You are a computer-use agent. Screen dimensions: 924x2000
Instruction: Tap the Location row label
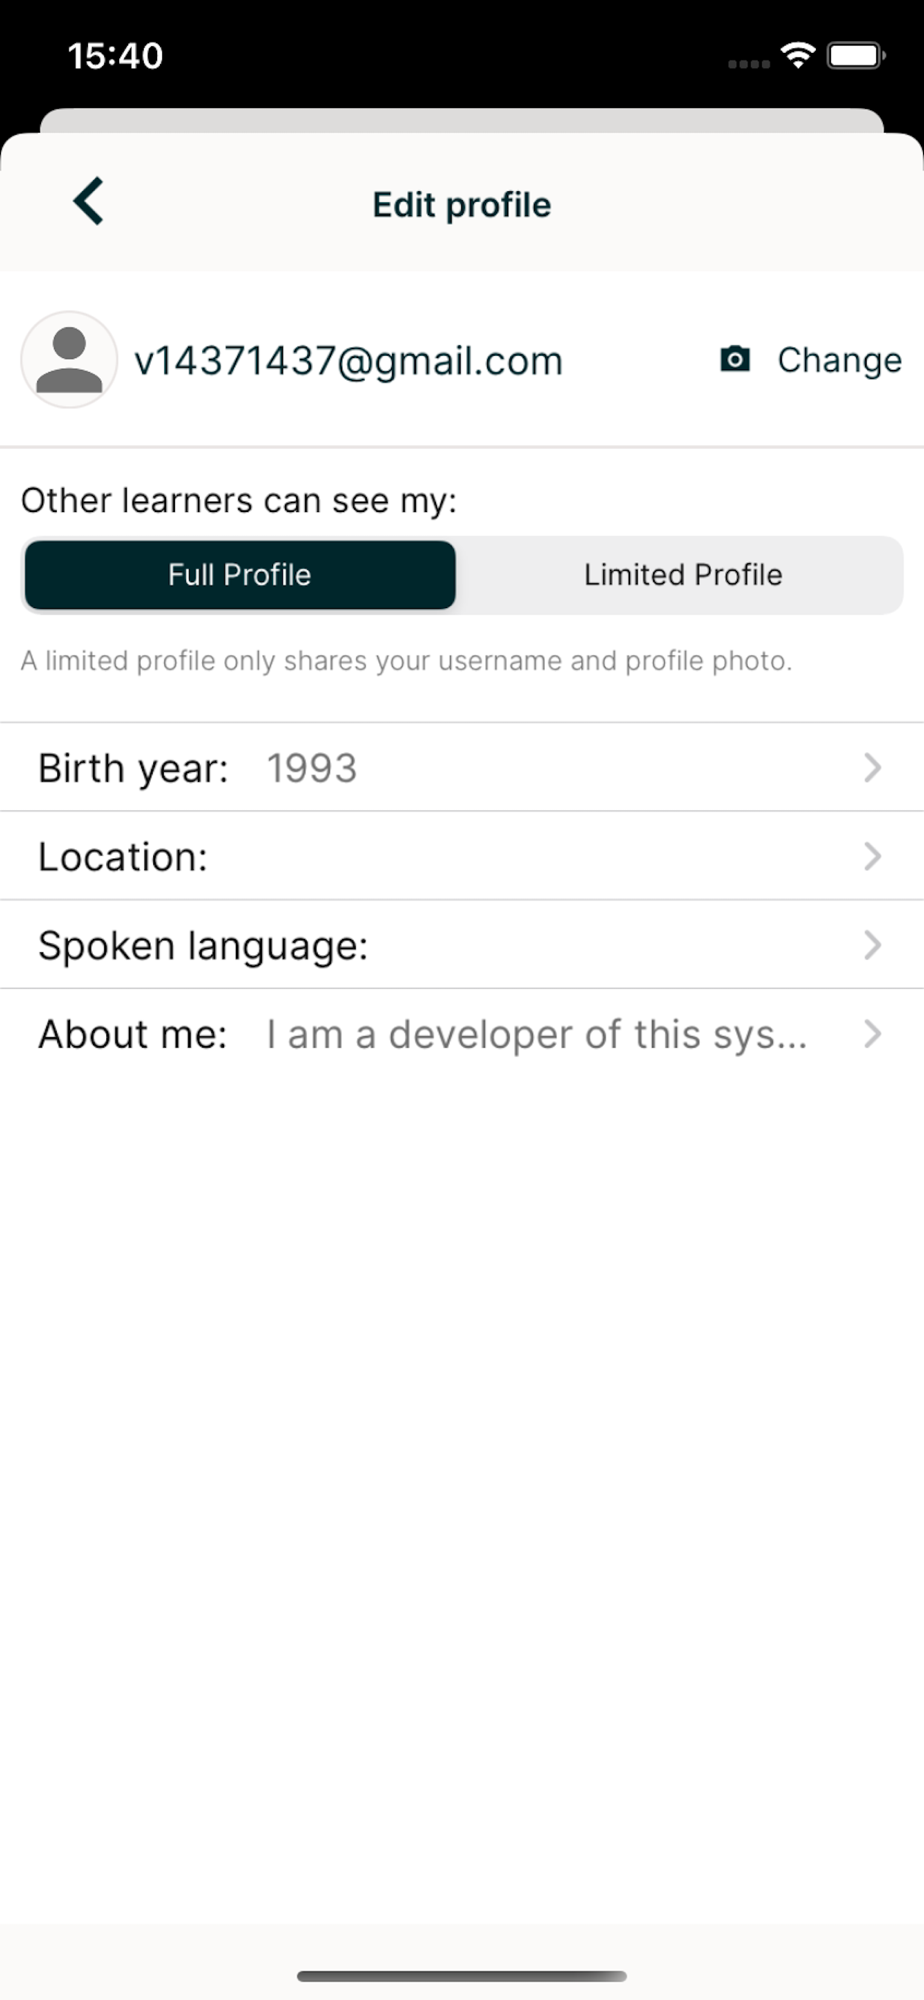[123, 857]
